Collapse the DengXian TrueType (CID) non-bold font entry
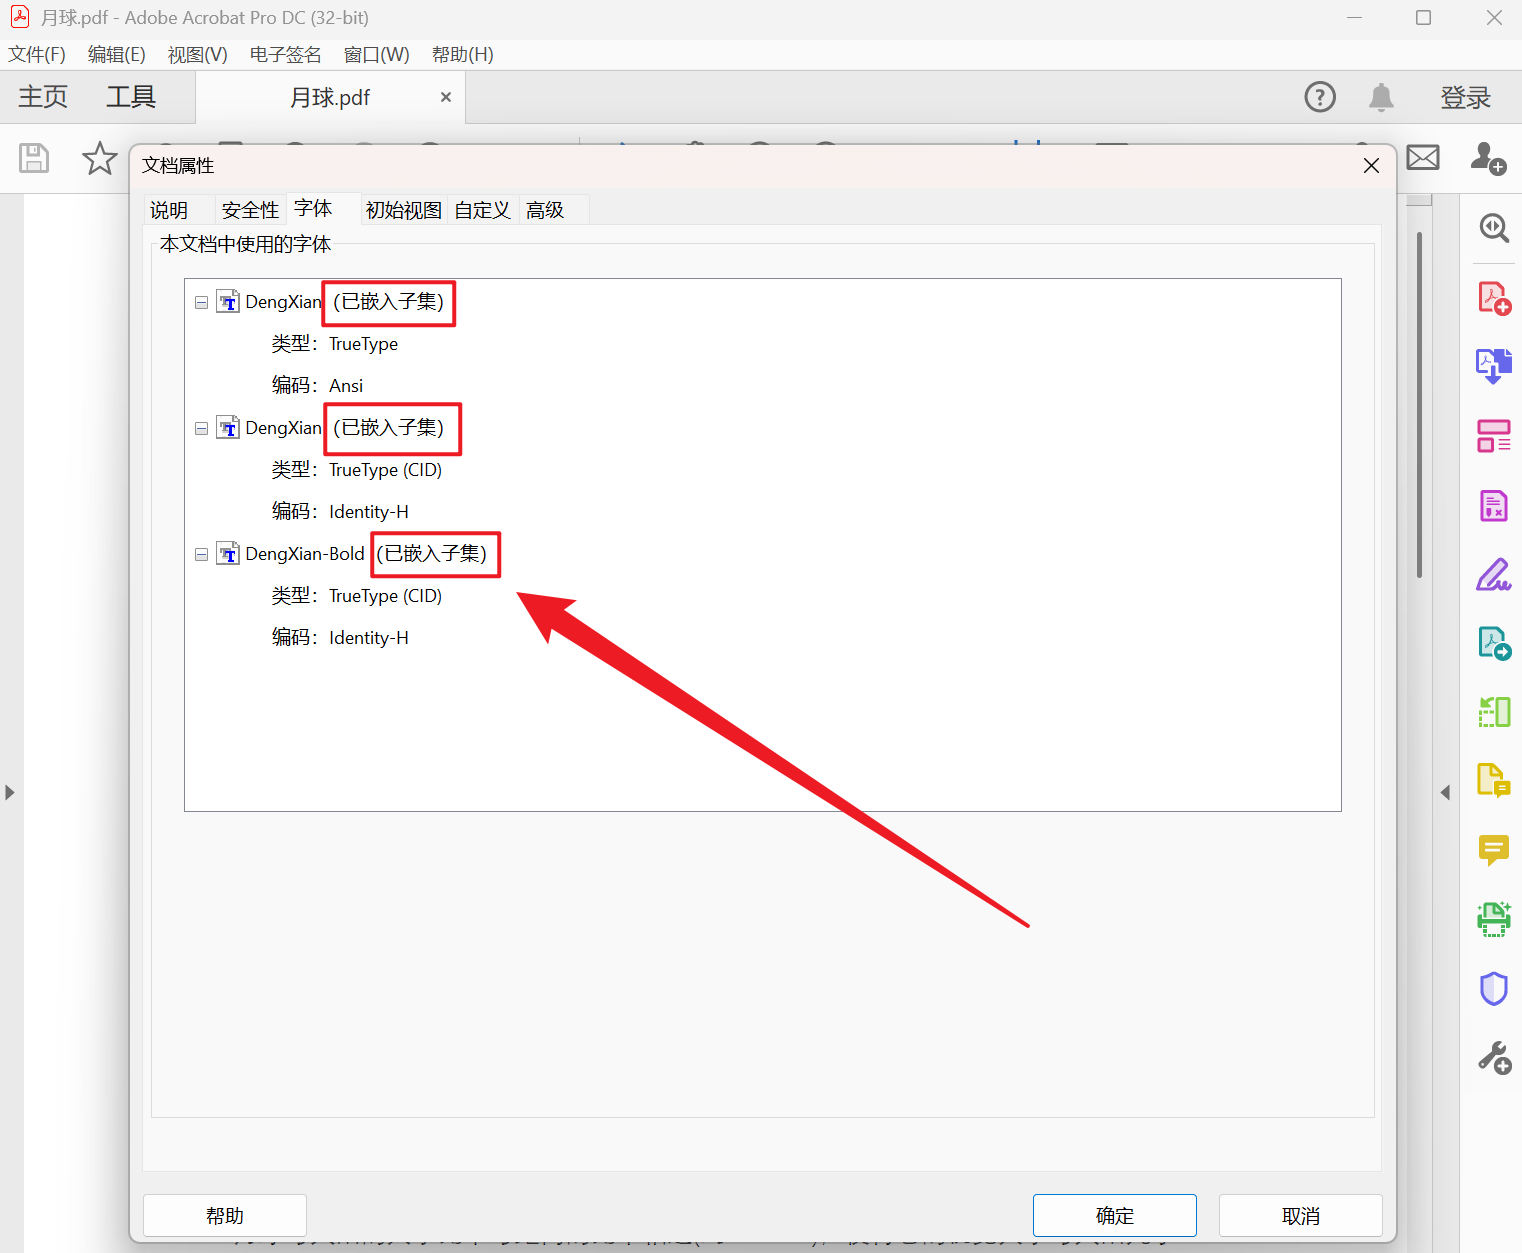Screen dimensions: 1522x1253 point(201,428)
